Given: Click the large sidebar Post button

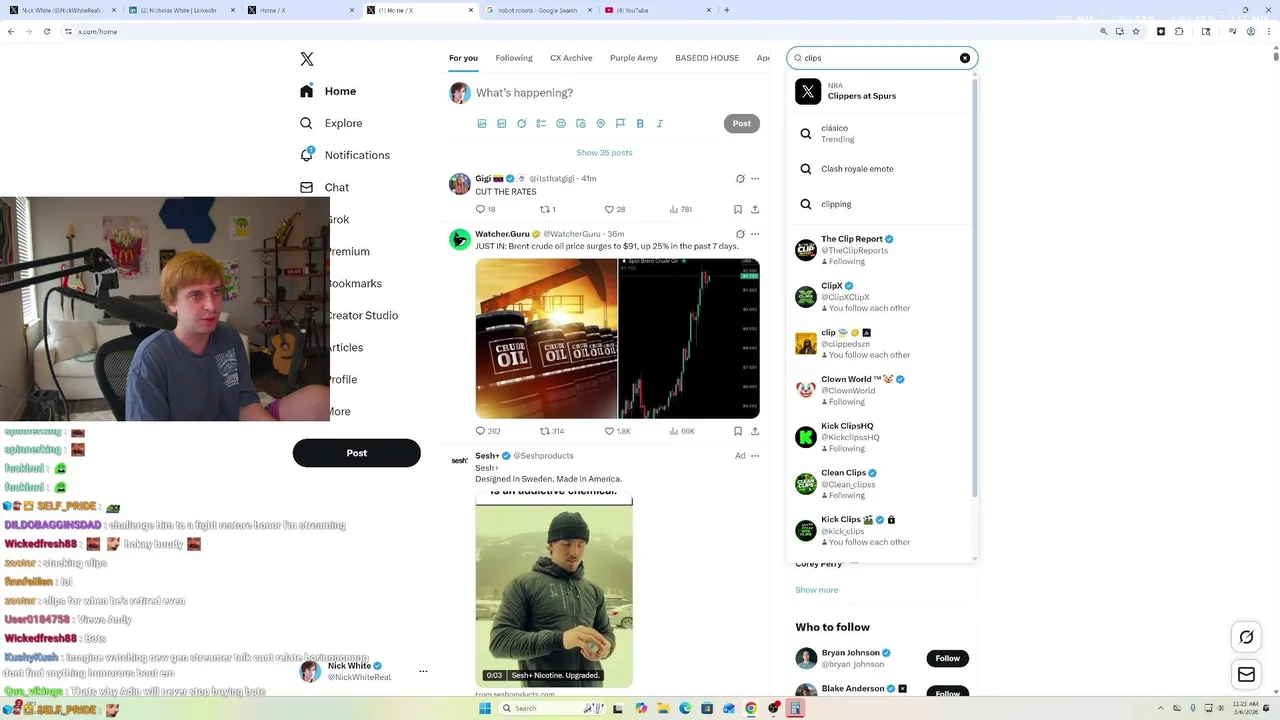Looking at the screenshot, I should pyautogui.click(x=356, y=453).
